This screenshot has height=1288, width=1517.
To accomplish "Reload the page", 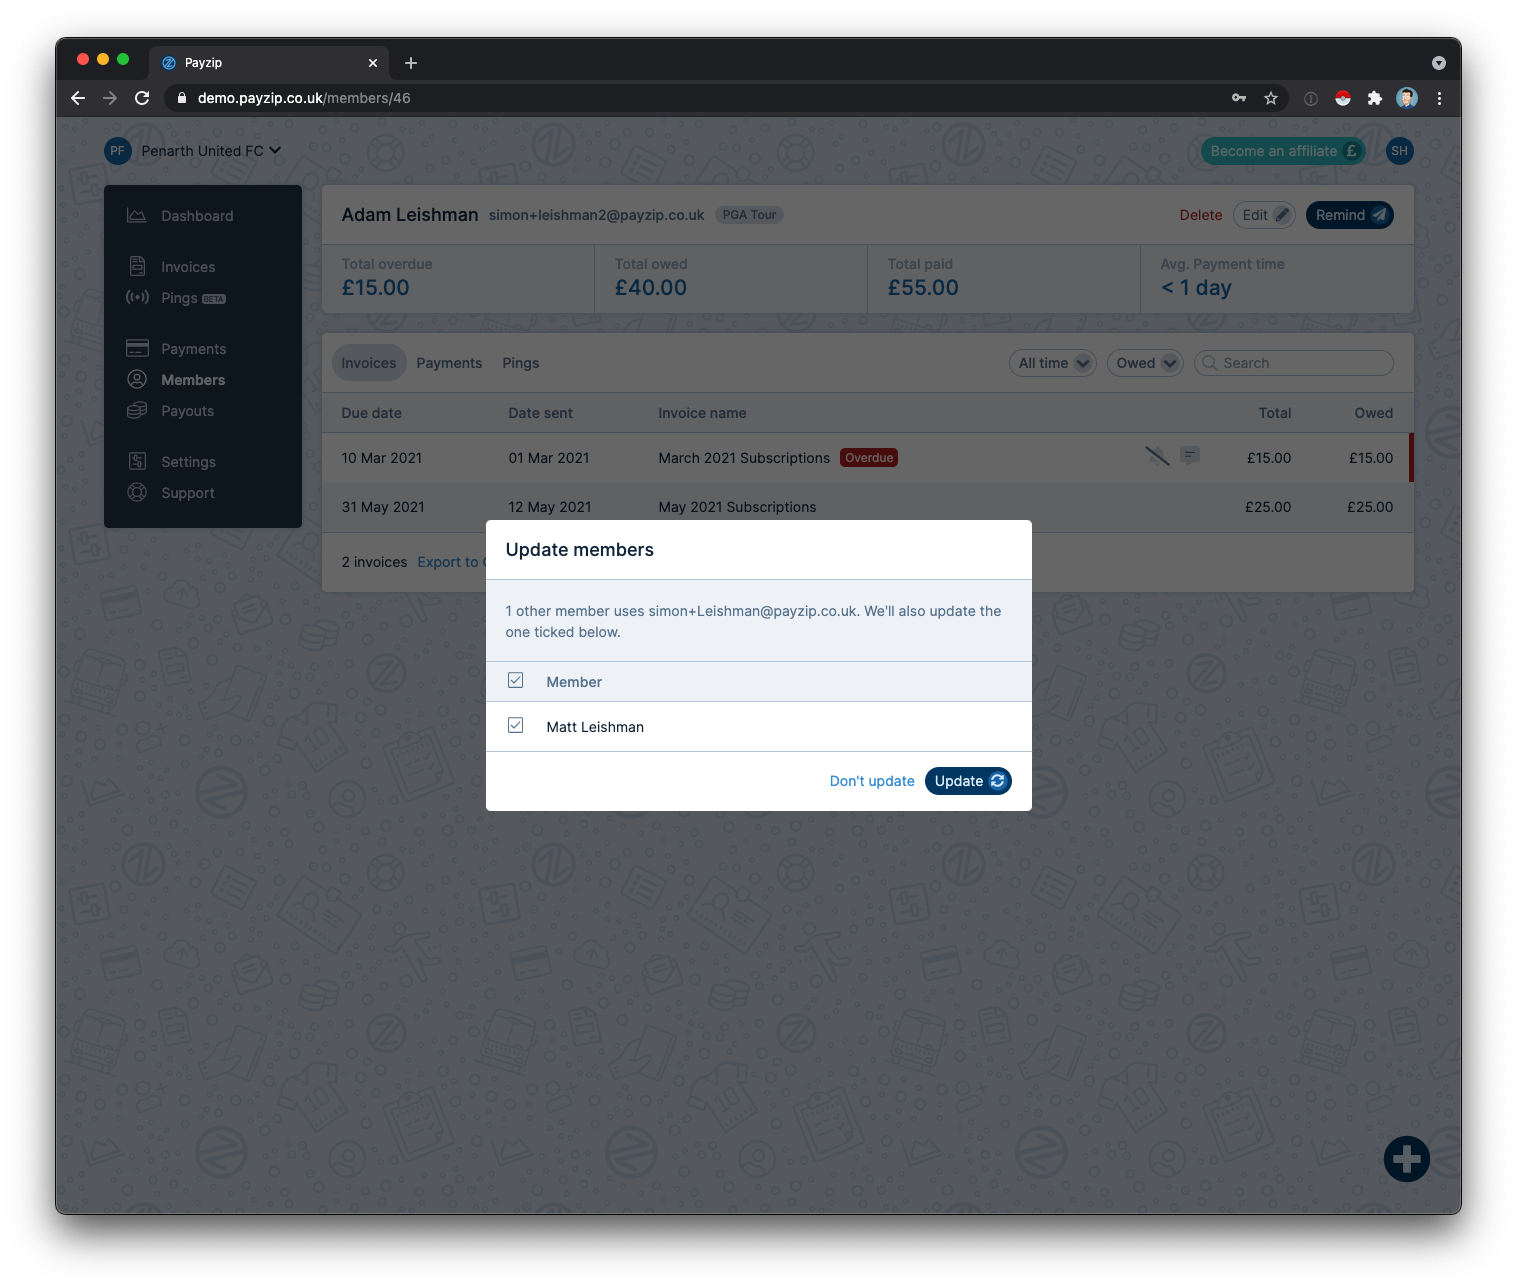I will (142, 98).
